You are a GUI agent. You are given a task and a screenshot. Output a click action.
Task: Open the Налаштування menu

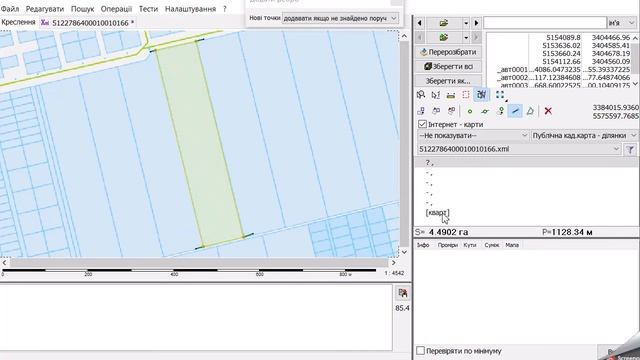coord(190,9)
